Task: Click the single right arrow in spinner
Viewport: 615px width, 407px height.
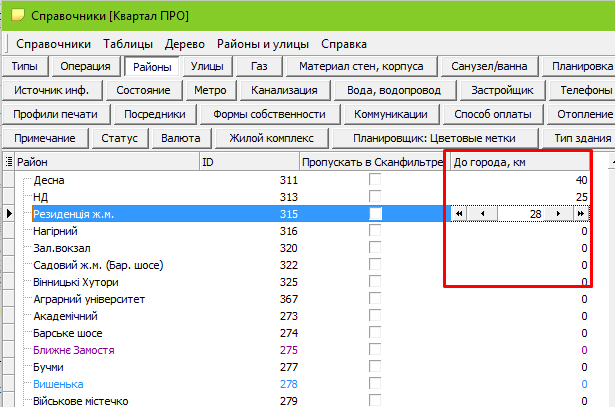Action: pos(558,214)
